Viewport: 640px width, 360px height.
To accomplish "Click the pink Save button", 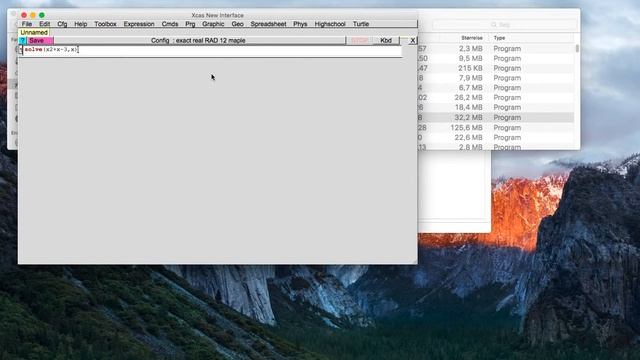I will pos(40,40).
